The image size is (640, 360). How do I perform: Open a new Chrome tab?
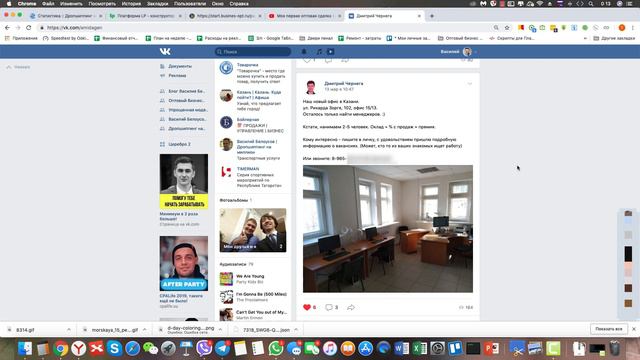pyautogui.click(x=432, y=16)
